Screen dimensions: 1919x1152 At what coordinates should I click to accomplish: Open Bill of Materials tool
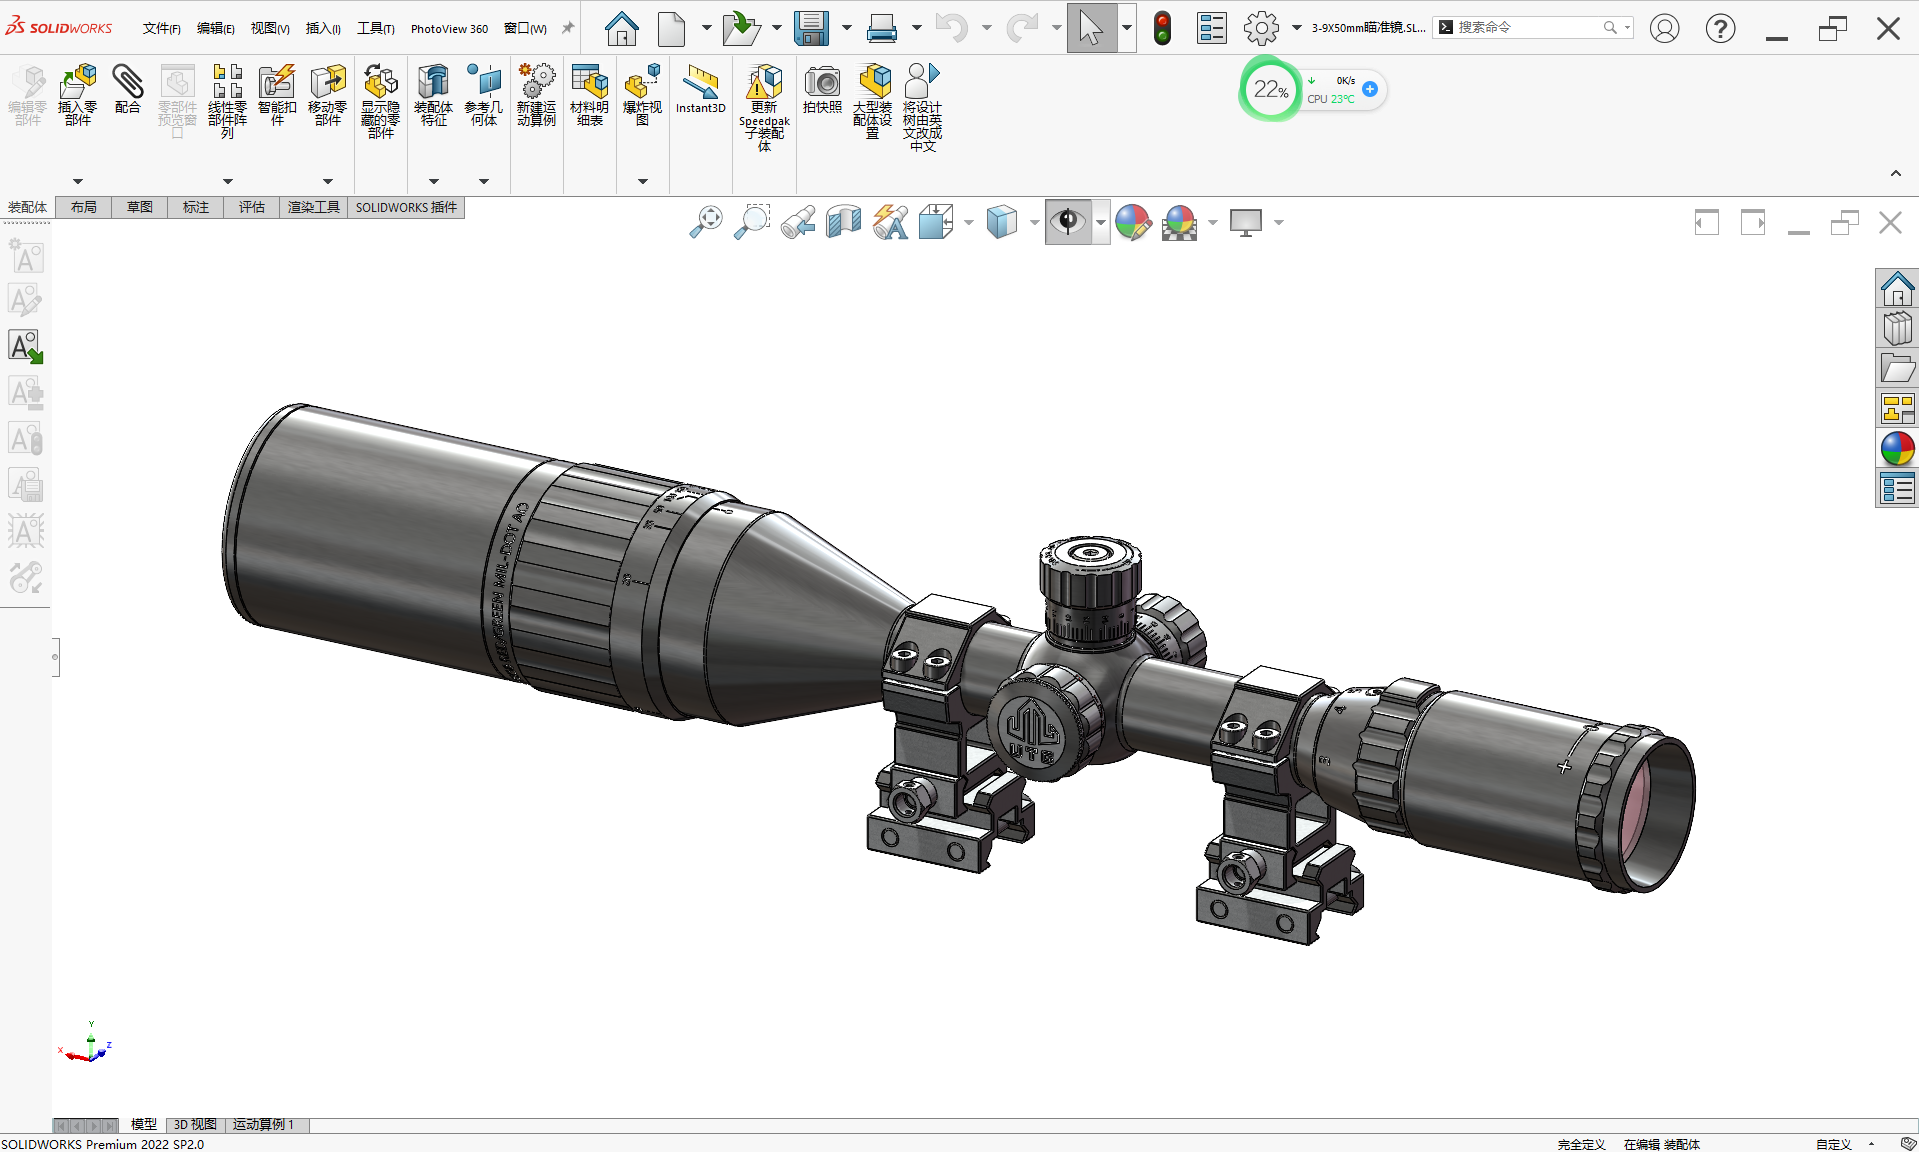[x=589, y=95]
